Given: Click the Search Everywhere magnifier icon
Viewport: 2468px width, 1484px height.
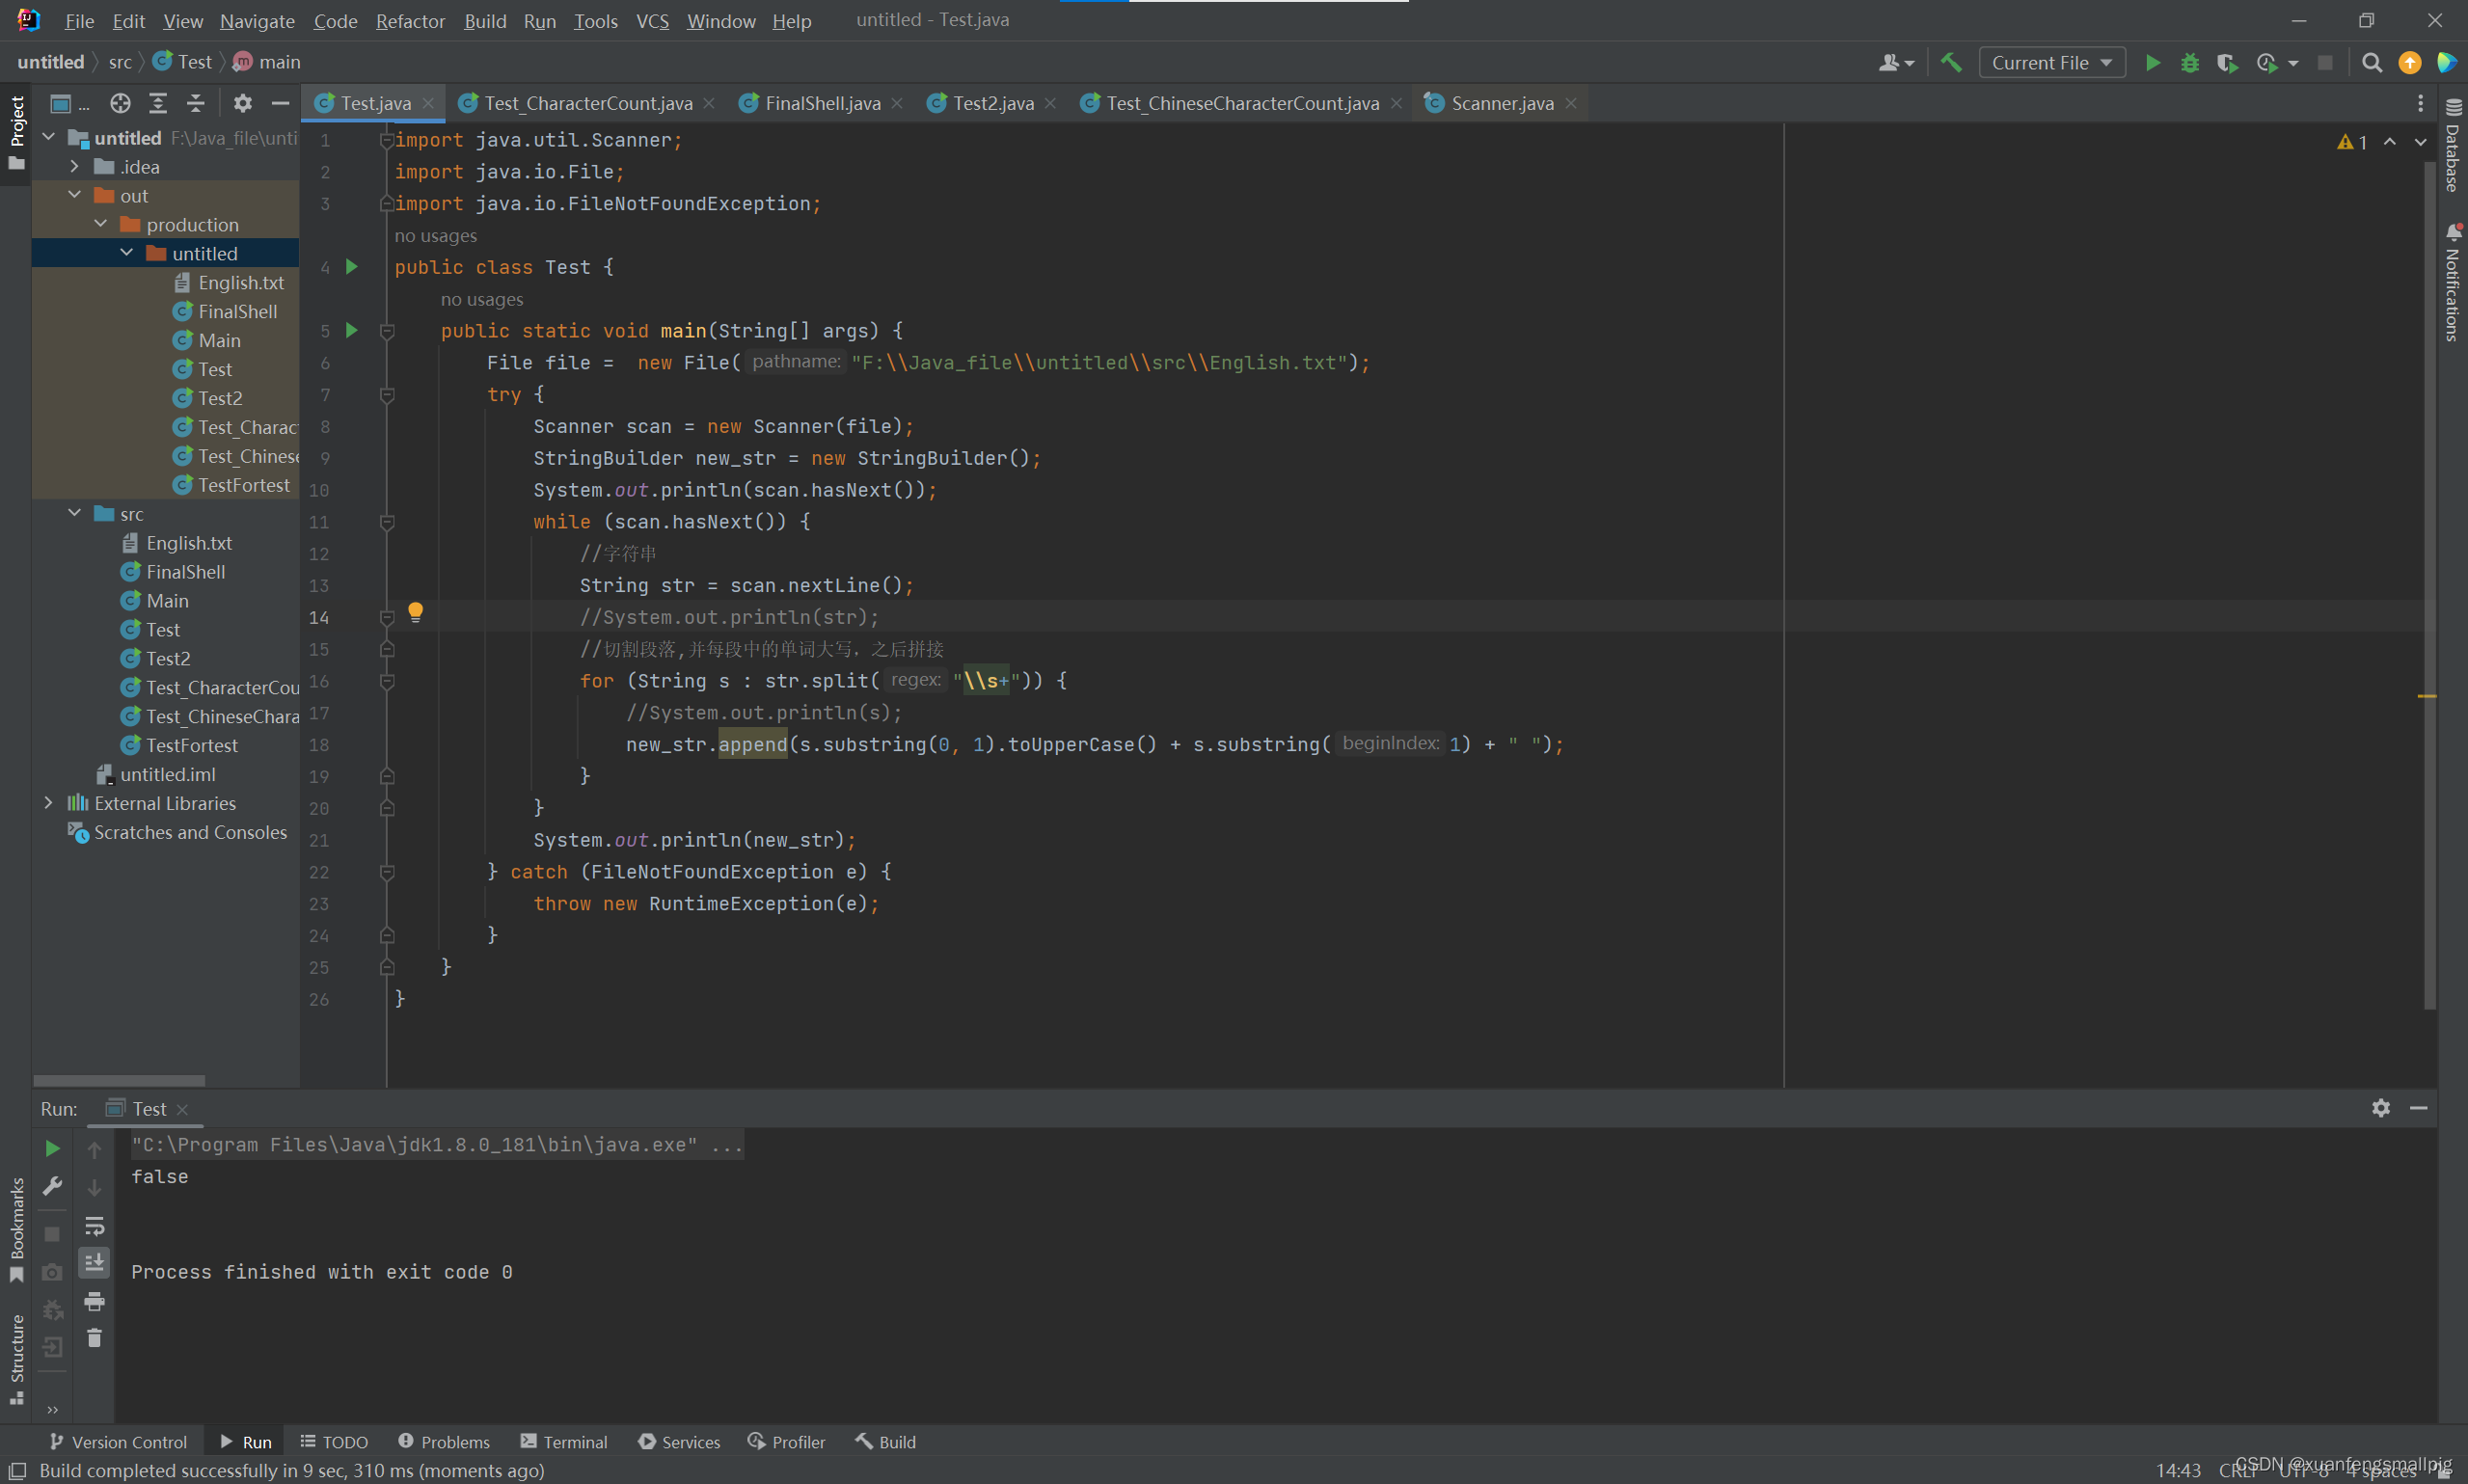Looking at the screenshot, I should coord(2371,62).
